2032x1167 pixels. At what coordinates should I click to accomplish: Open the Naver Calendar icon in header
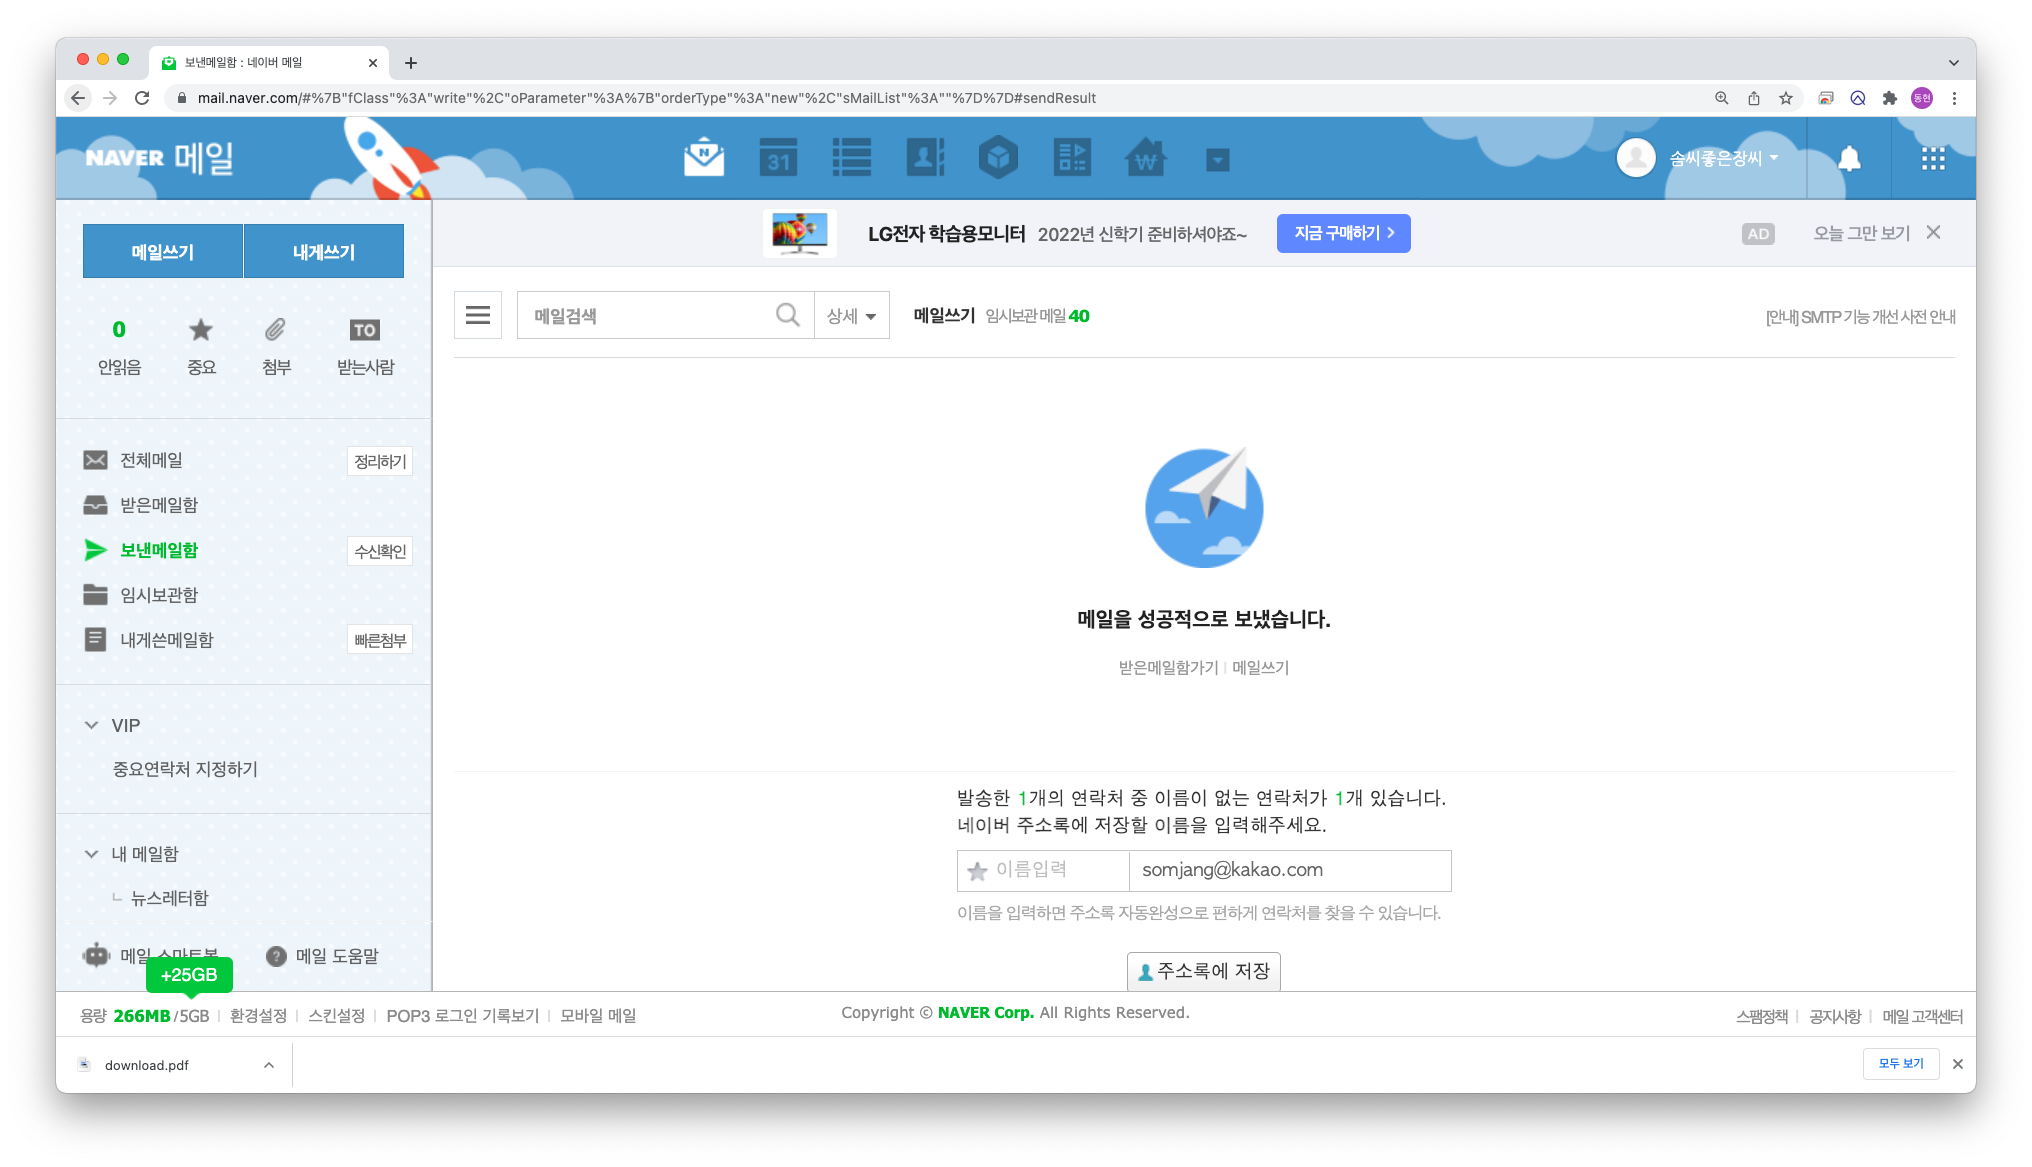coord(778,158)
